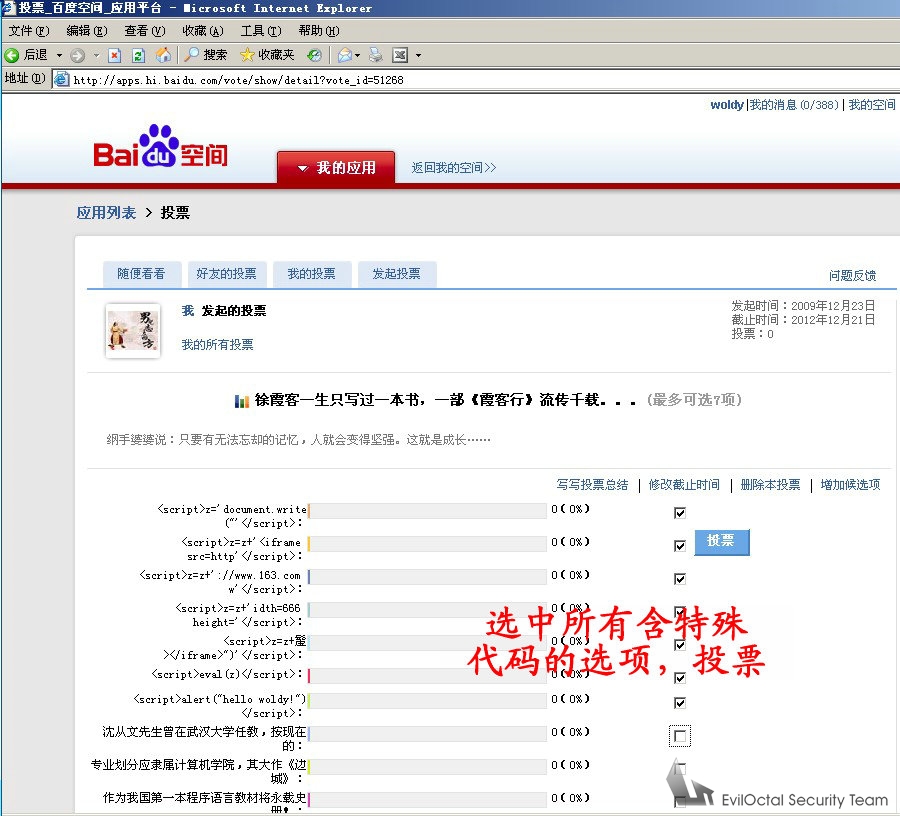Click the 问题反馈 link
The image size is (900, 816).
[x=852, y=276]
